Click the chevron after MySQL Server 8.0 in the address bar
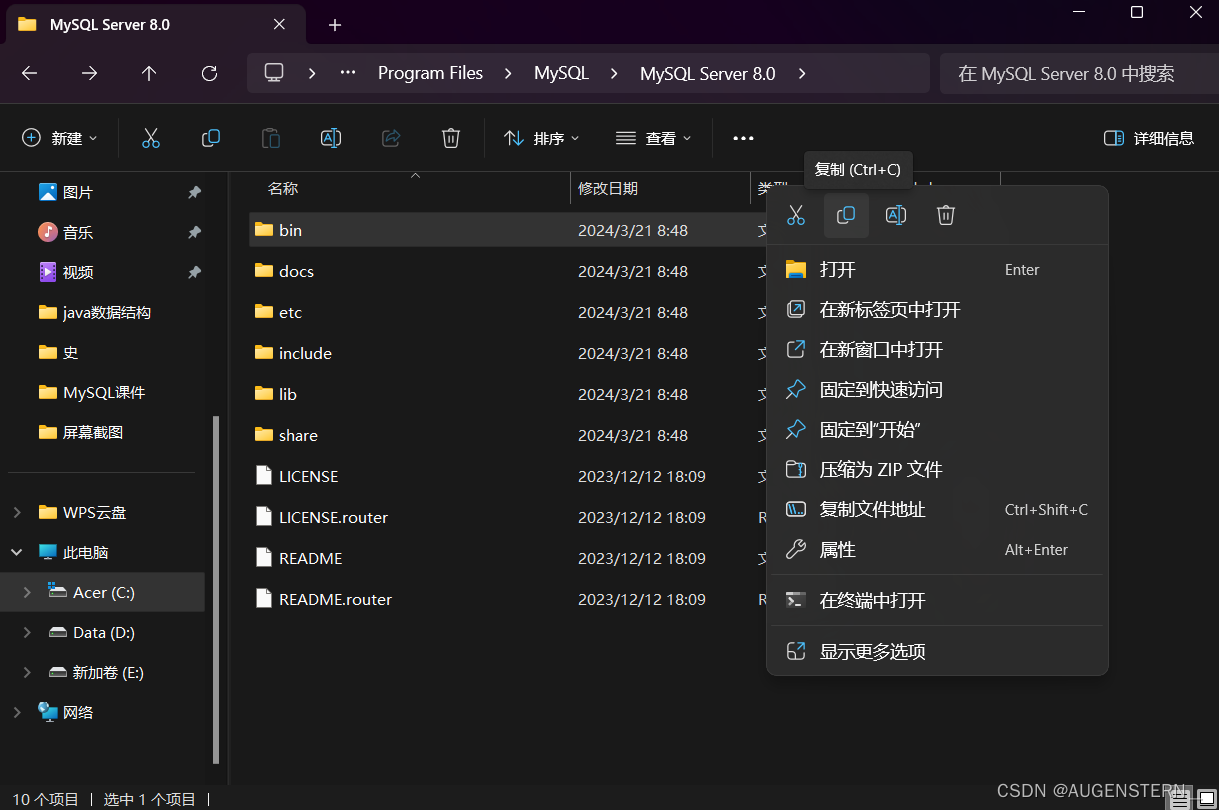The height and width of the screenshot is (810, 1219). (x=802, y=73)
